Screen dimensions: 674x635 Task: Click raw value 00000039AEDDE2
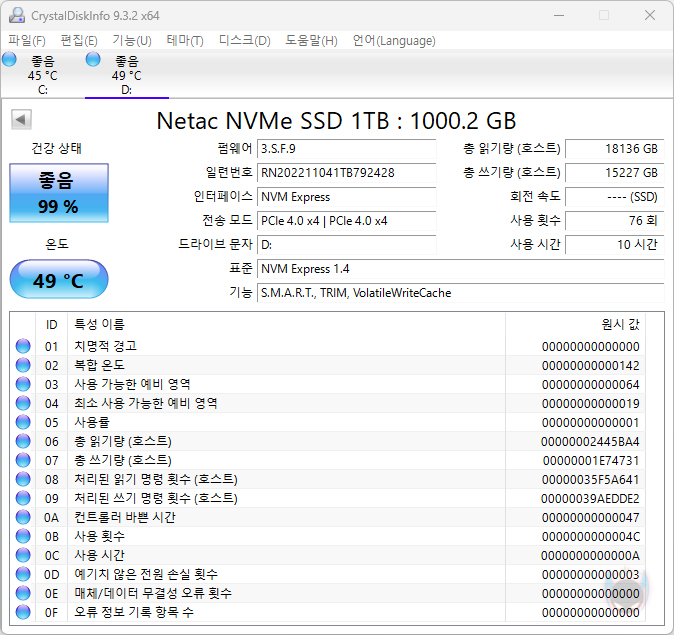(590, 499)
